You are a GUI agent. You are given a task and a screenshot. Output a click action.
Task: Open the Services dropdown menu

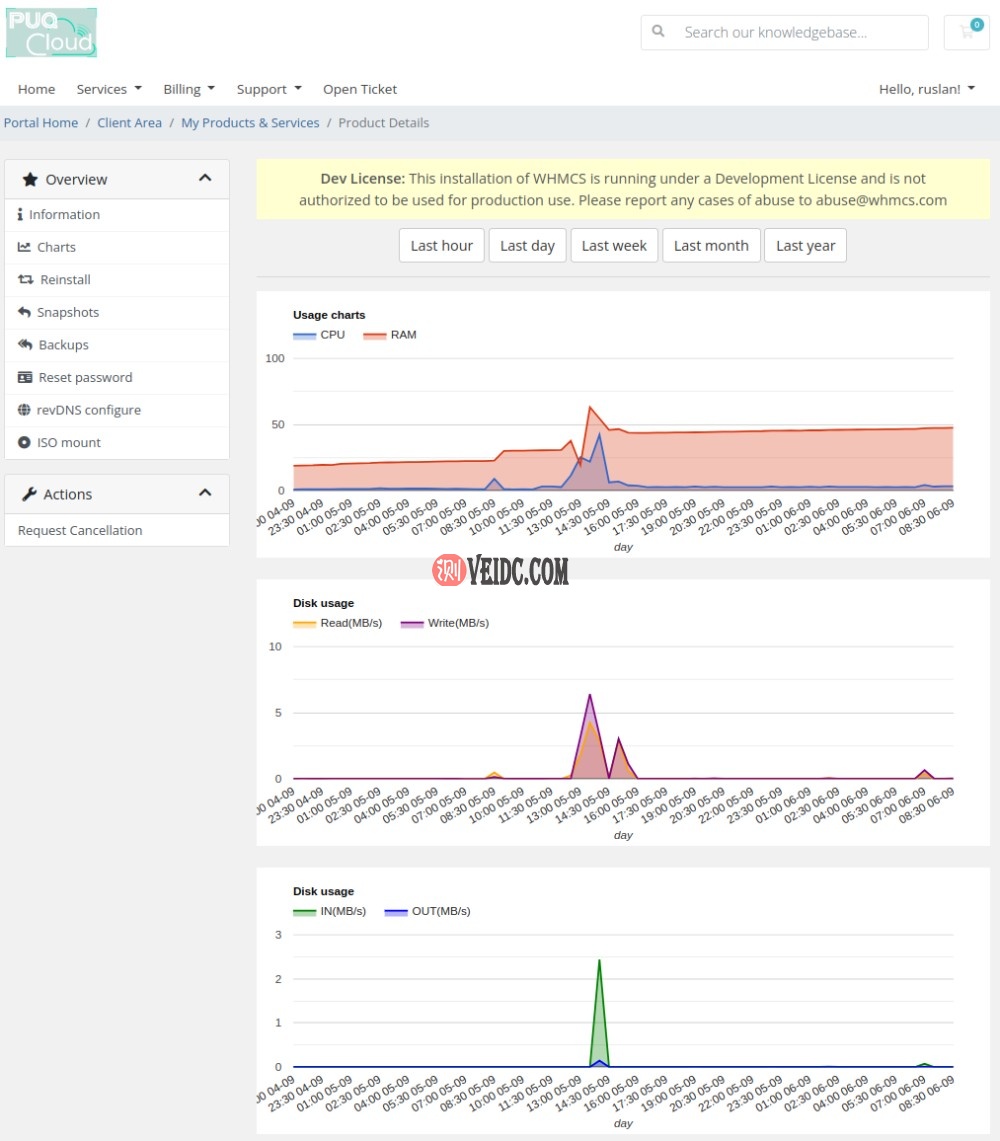pos(109,89)
